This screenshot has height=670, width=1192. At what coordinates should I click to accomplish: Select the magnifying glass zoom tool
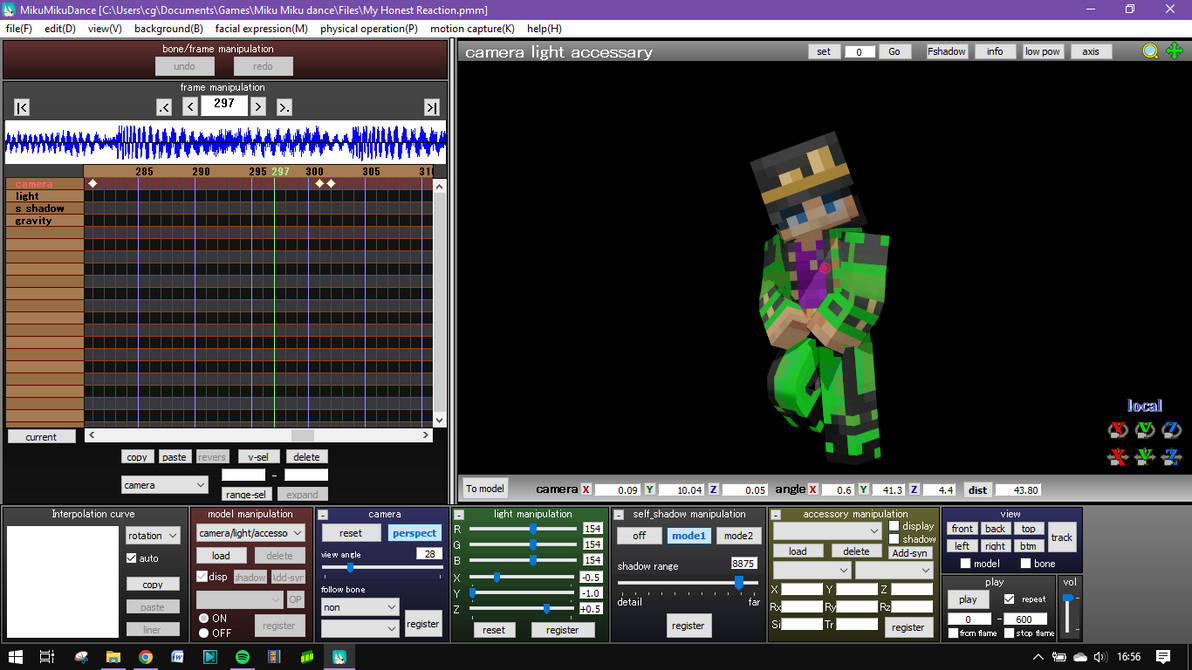click(x=1150, y=51)
